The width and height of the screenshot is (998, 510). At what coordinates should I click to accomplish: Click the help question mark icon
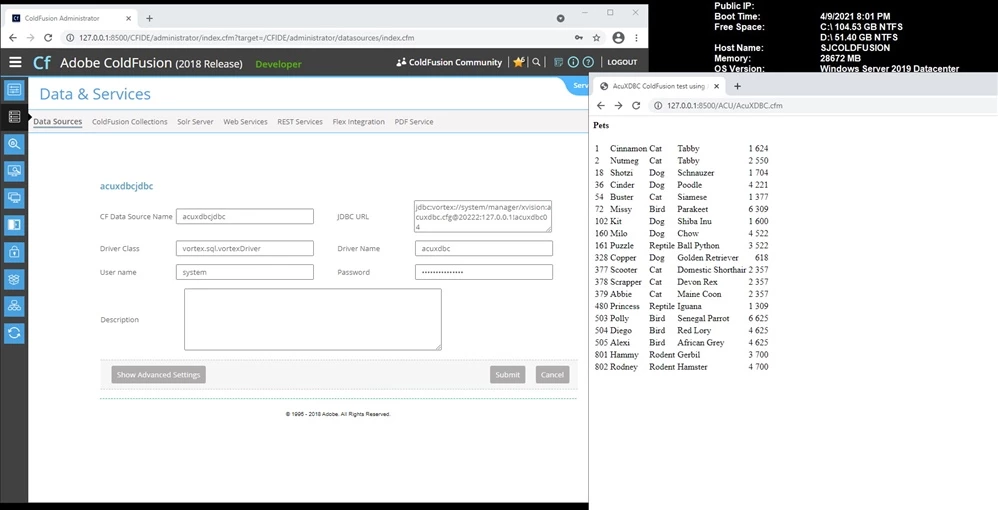tap(588, 62)
